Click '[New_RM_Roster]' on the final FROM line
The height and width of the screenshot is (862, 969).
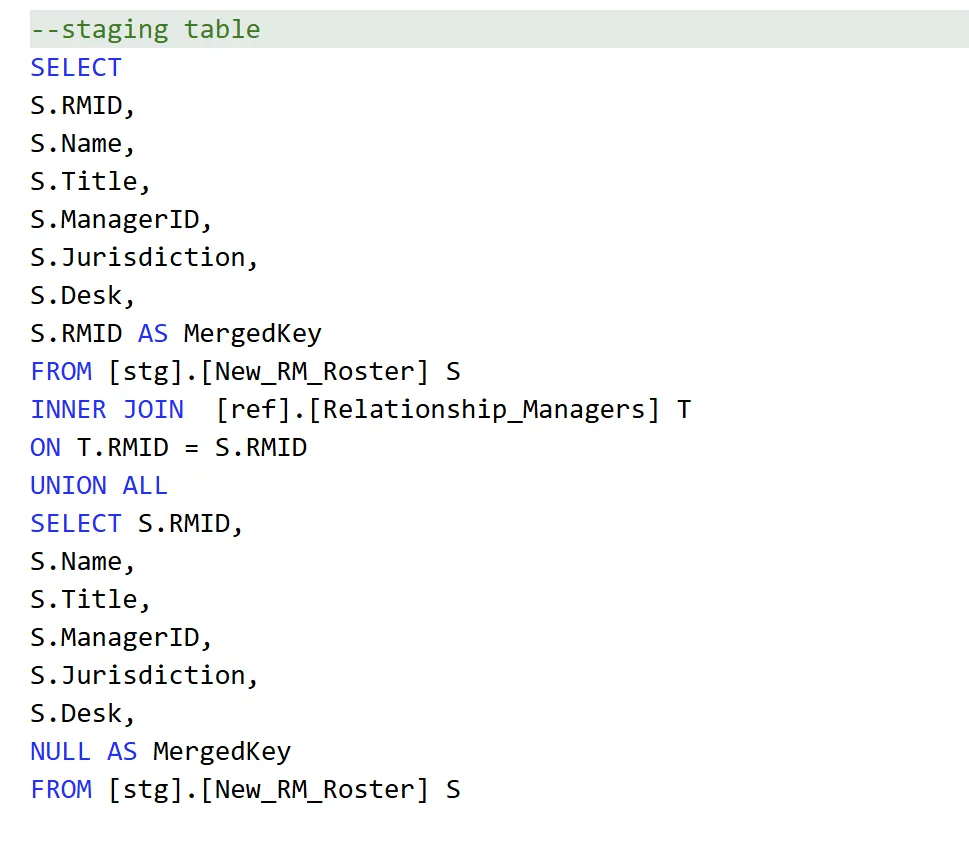[x=315, y=790]
